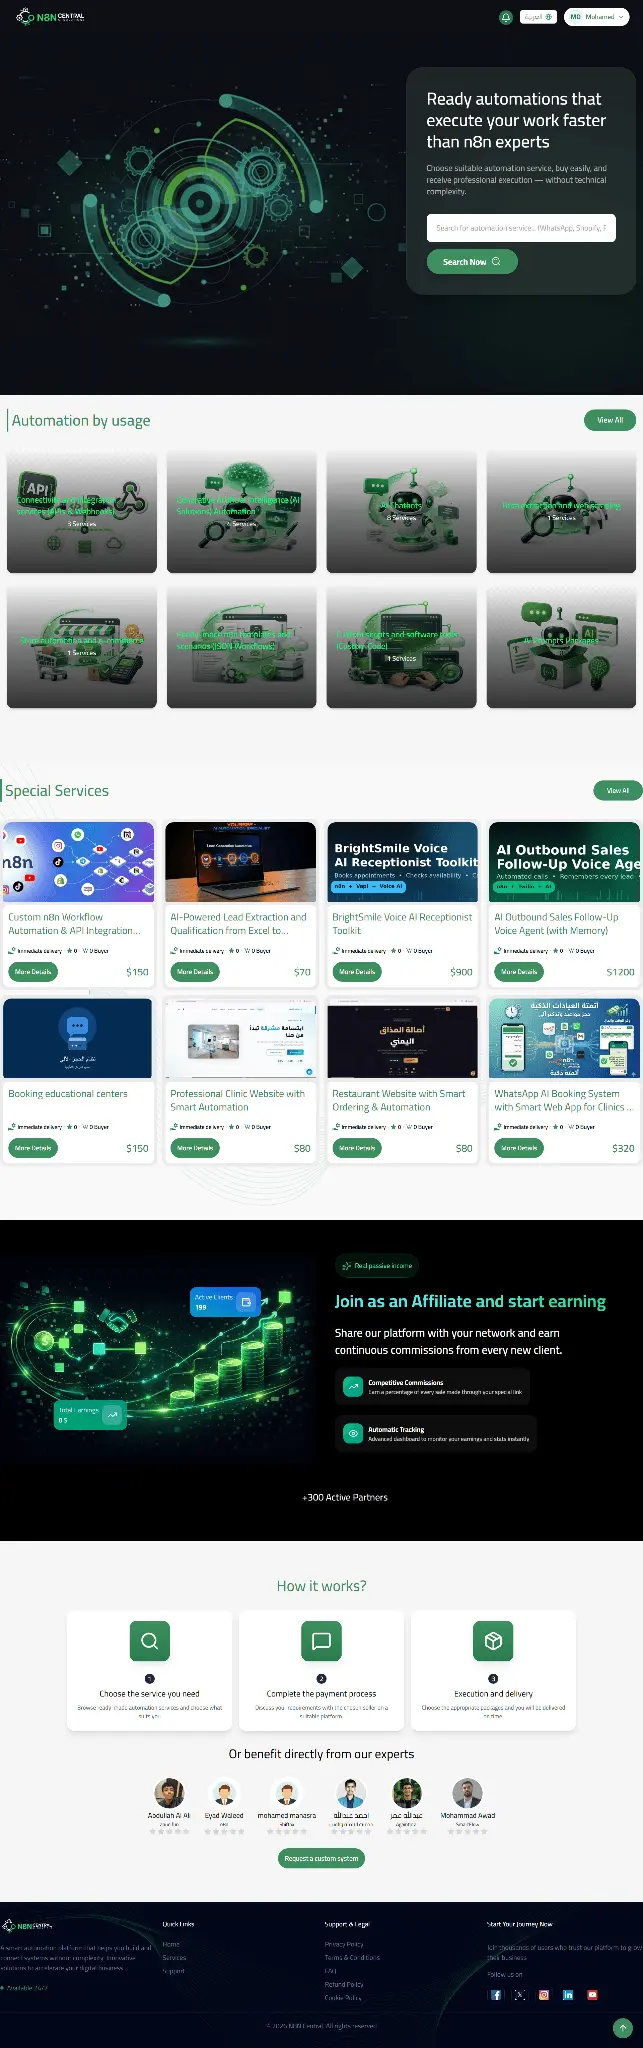
Task: Click More Details on Booking educational centers card
Action: click(x=33, y=1148)
